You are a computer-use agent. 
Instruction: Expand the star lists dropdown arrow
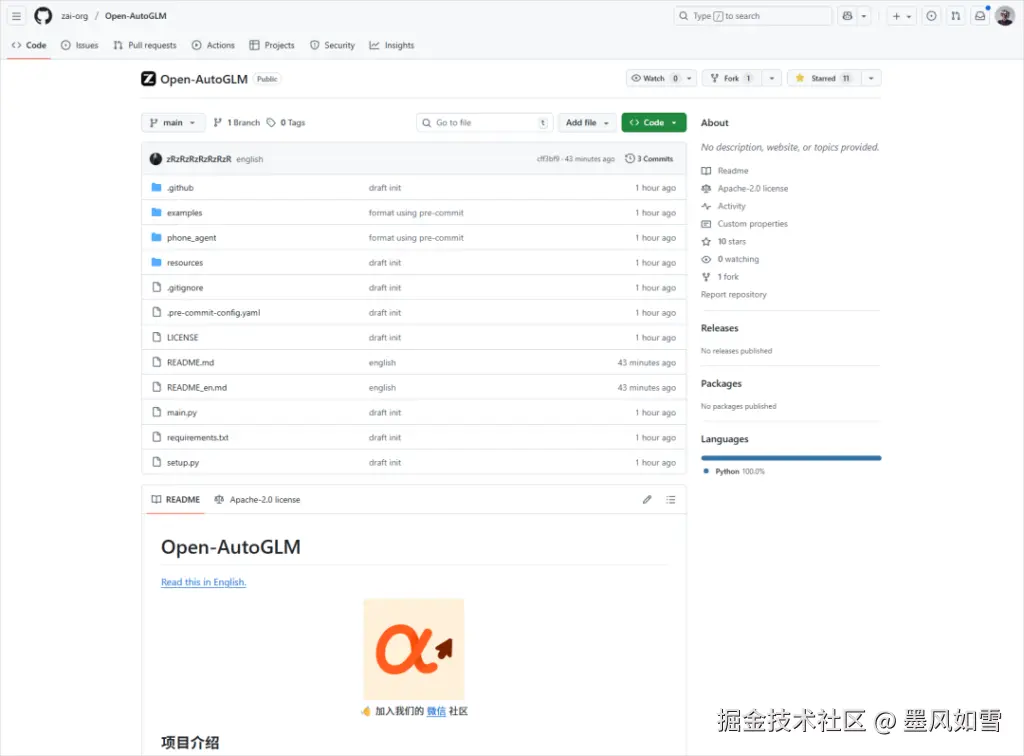click(x=871, y=78)
